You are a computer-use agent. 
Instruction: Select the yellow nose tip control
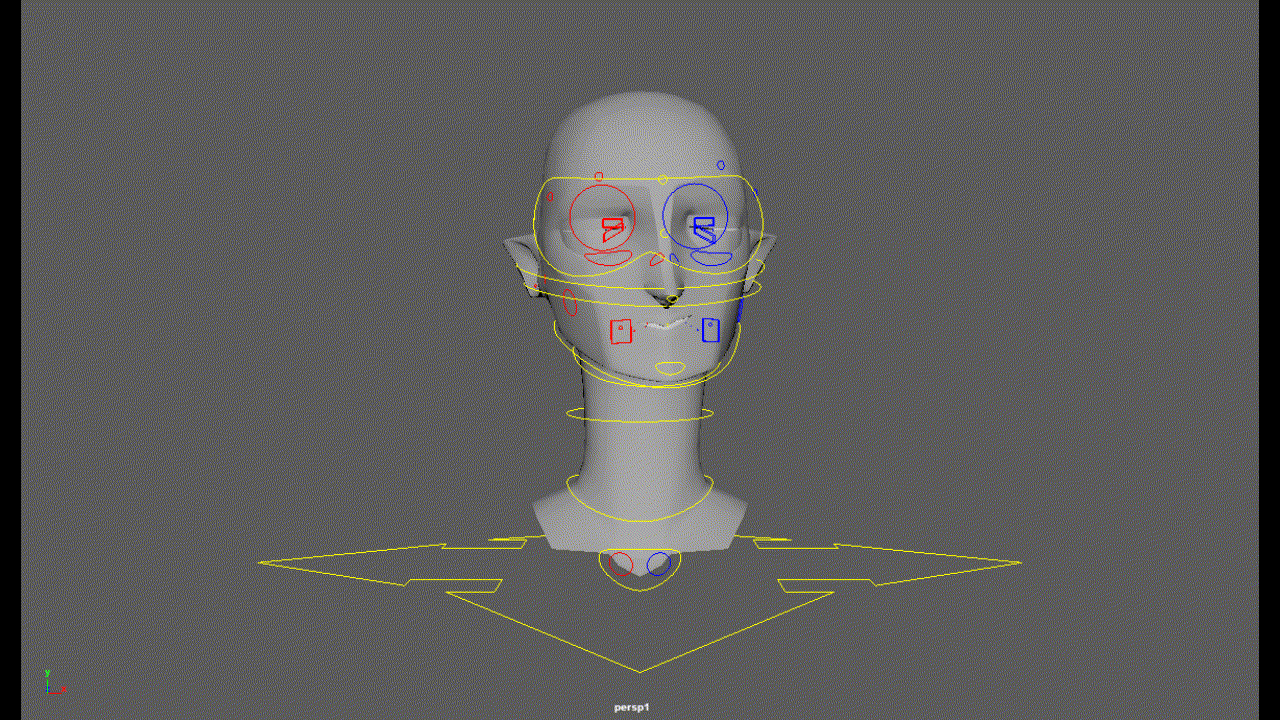[670, 299]
